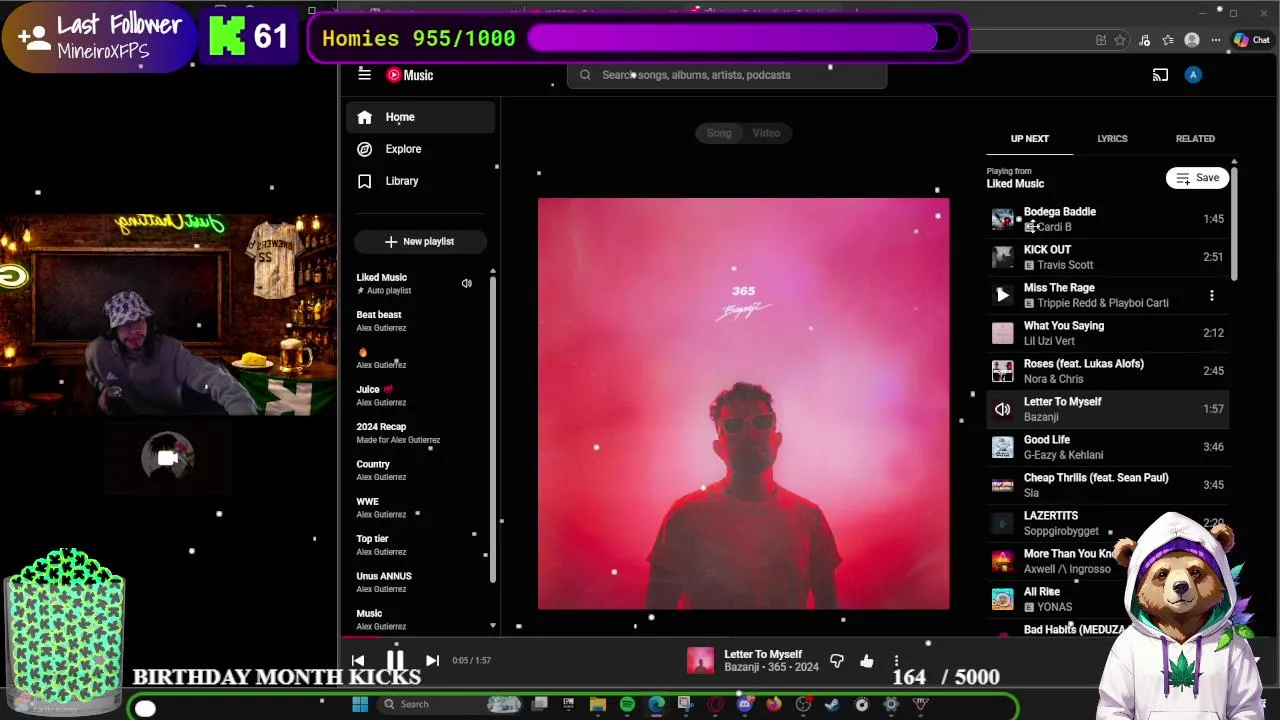Open the Country playlist
This screenshot has height=720, width=1280.
419,470
